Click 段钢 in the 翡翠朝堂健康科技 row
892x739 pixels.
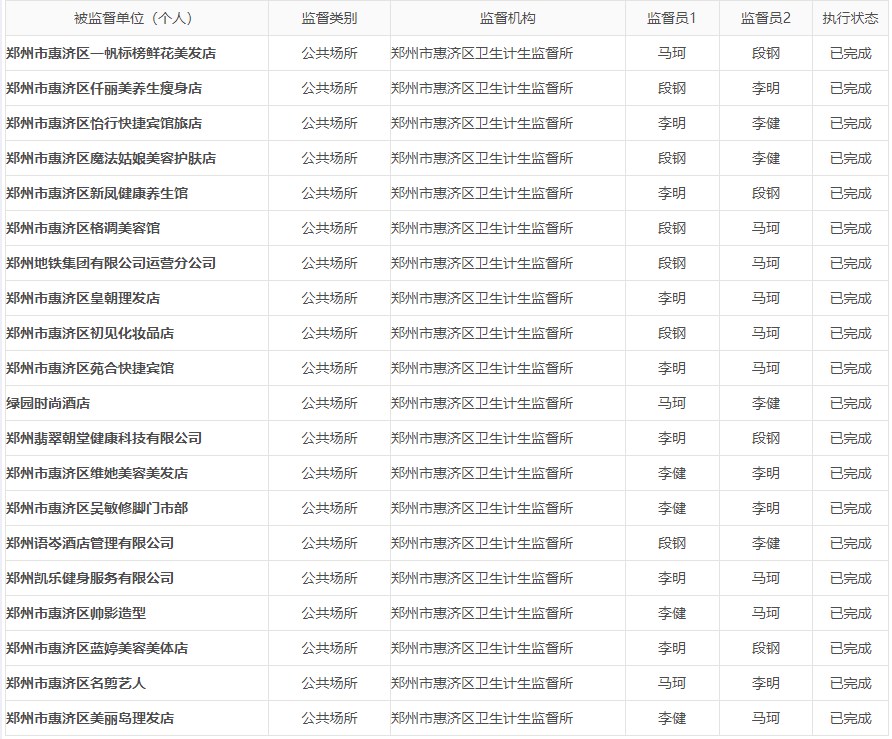click(766, 438)
